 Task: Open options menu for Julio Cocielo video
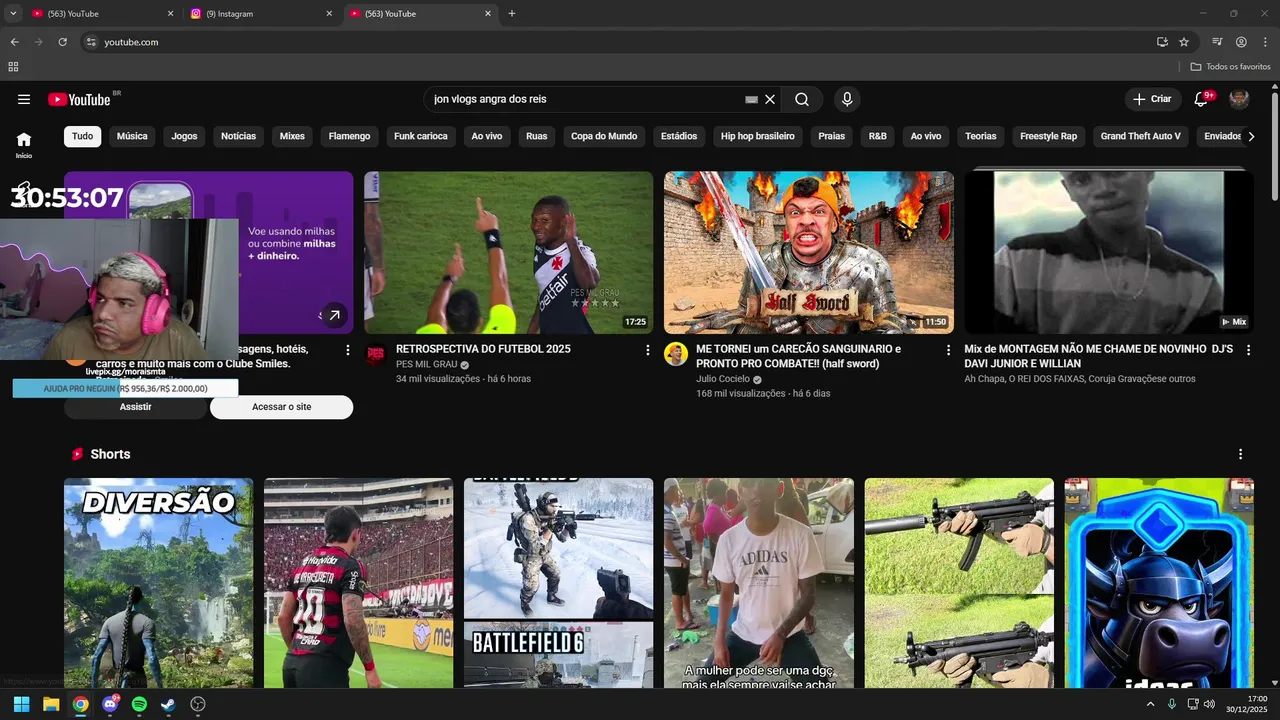click(x=948, y=350)
